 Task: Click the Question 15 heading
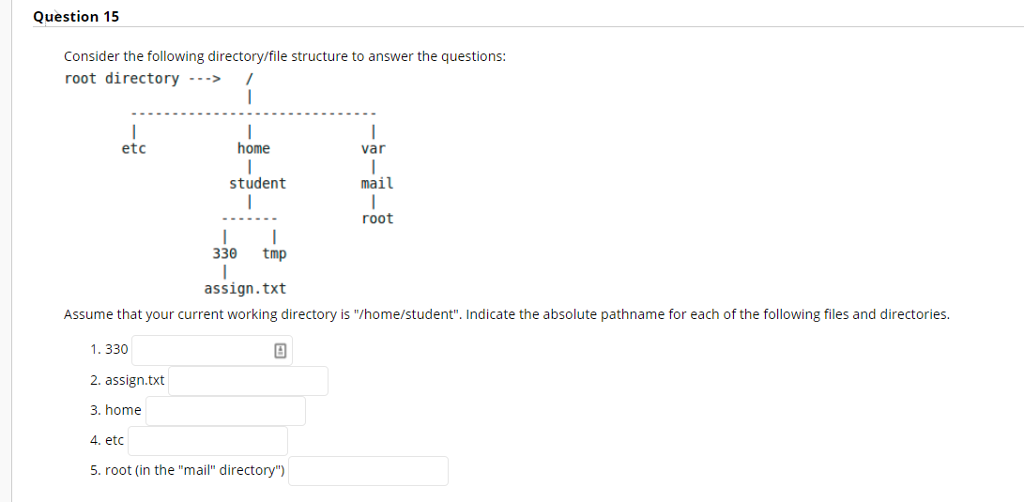(x=76, y=17)
